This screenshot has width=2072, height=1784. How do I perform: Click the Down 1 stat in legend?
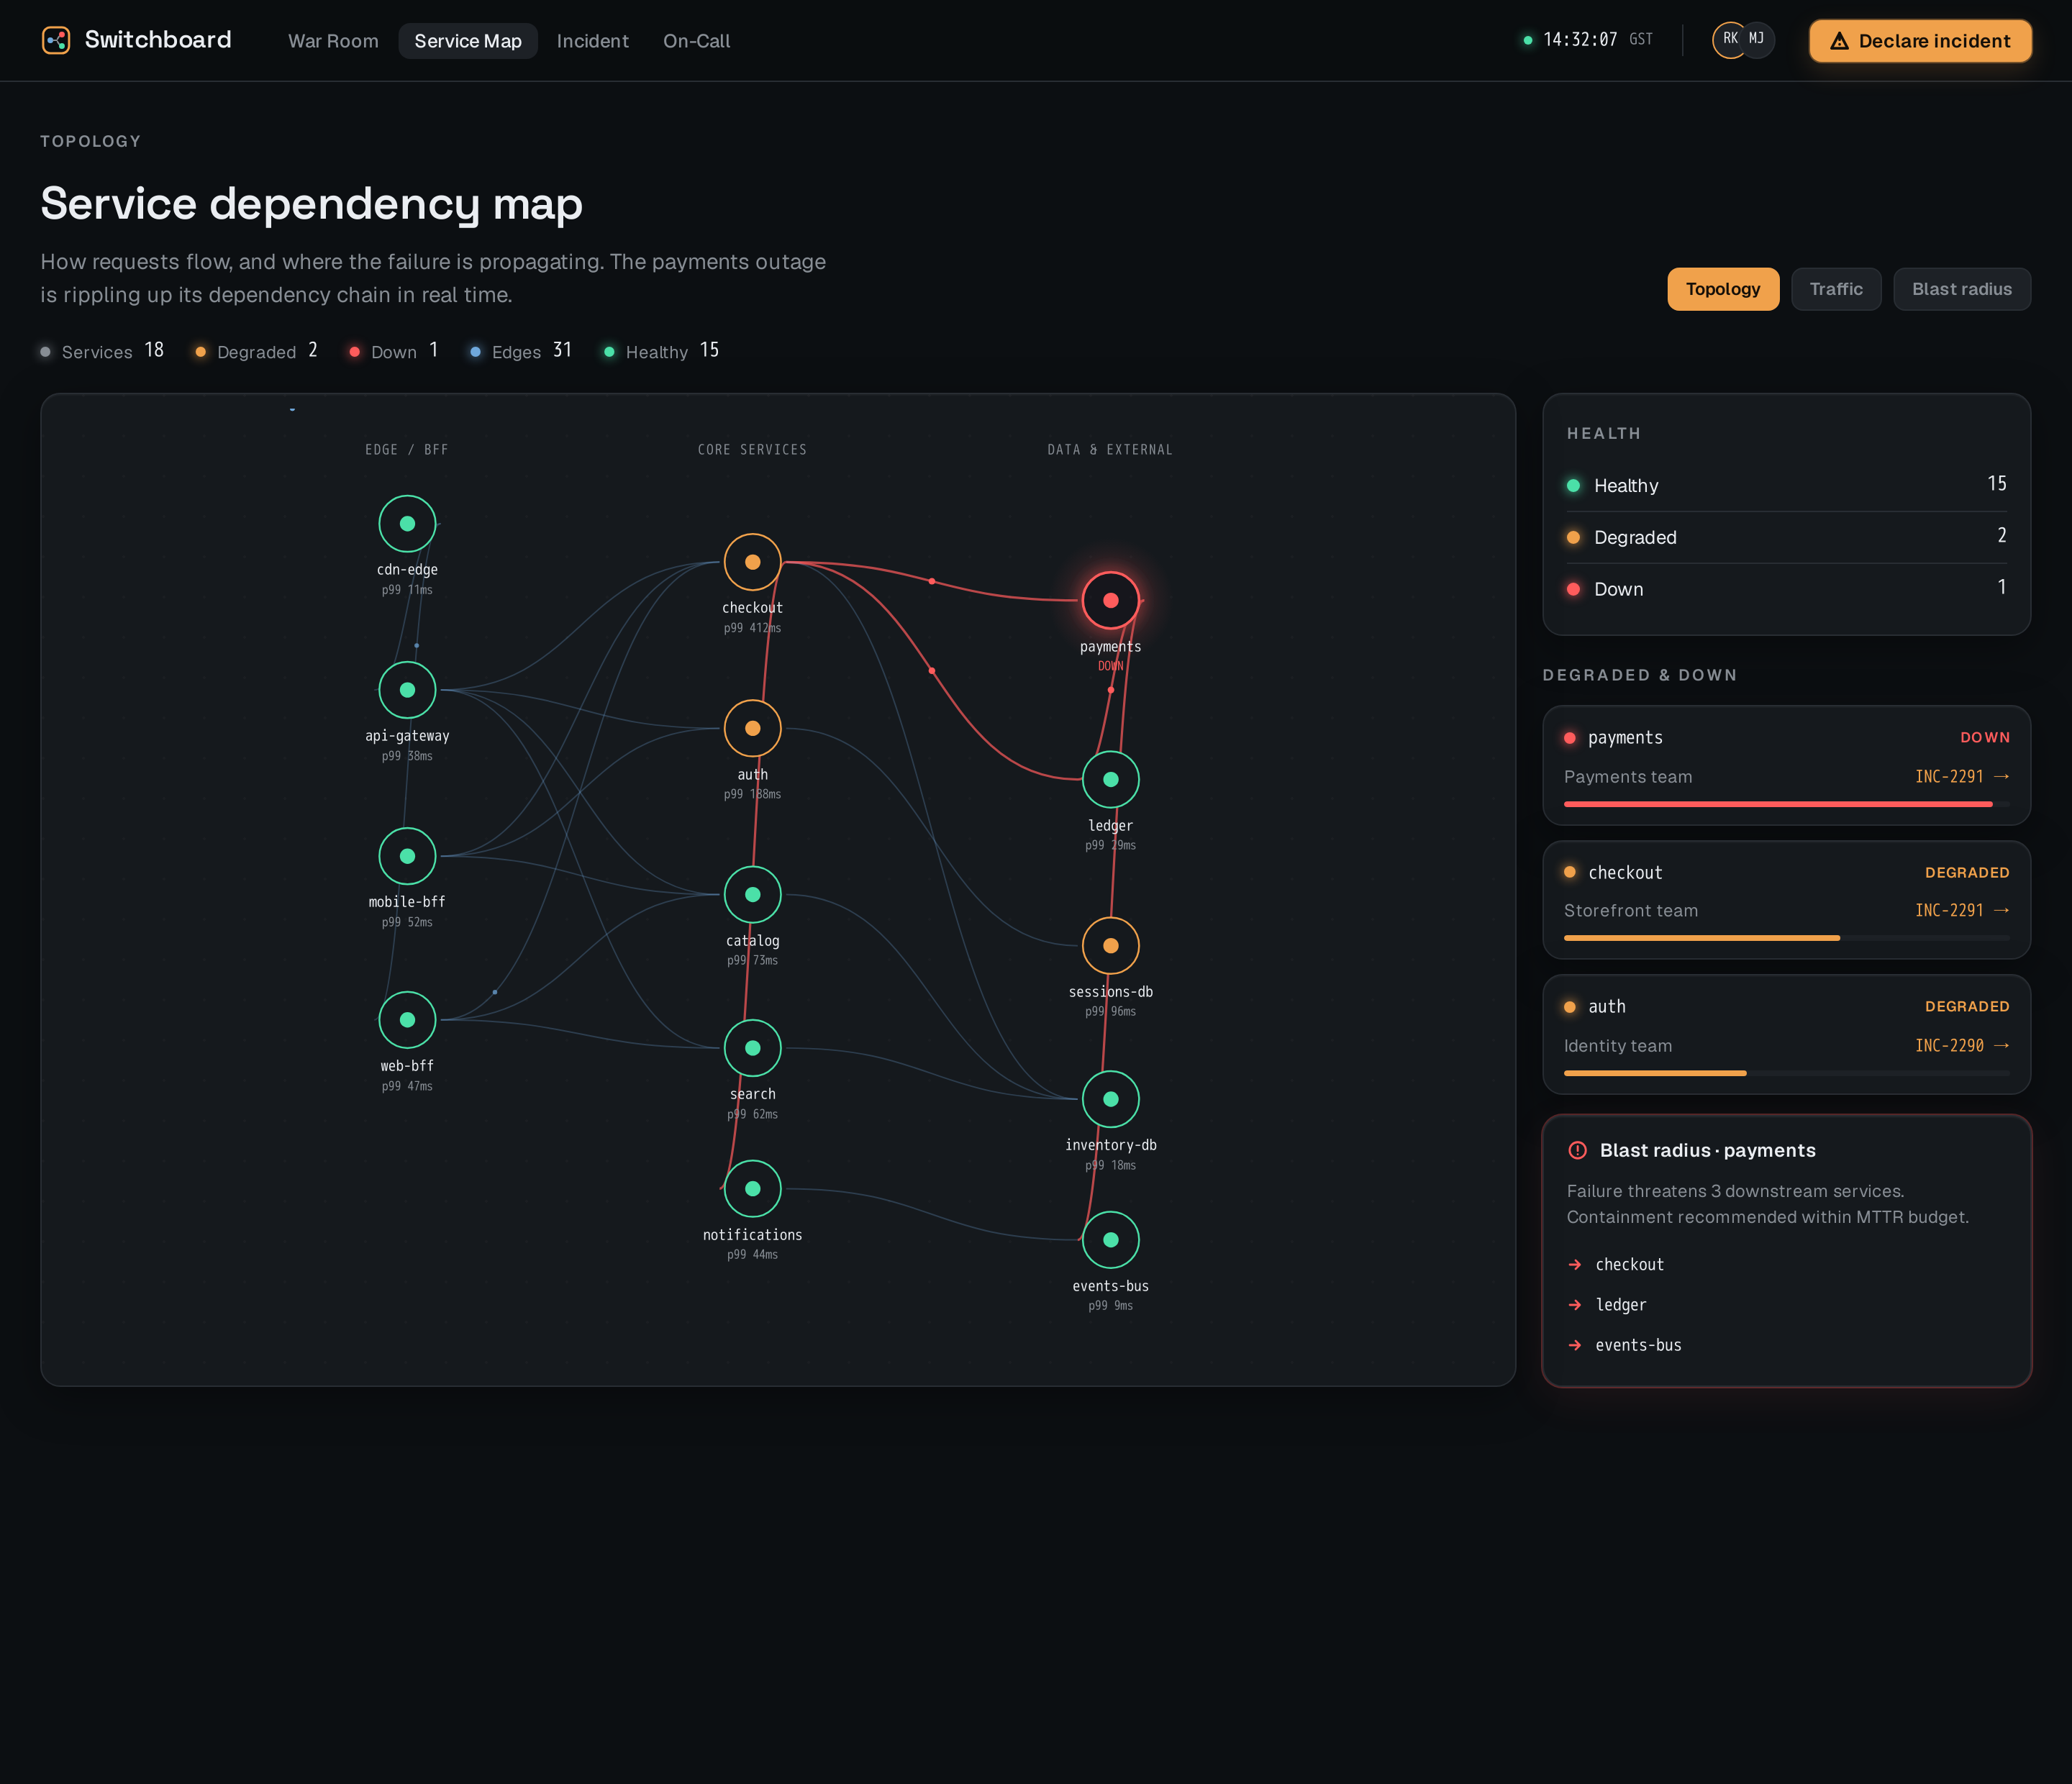click(393, 351)
